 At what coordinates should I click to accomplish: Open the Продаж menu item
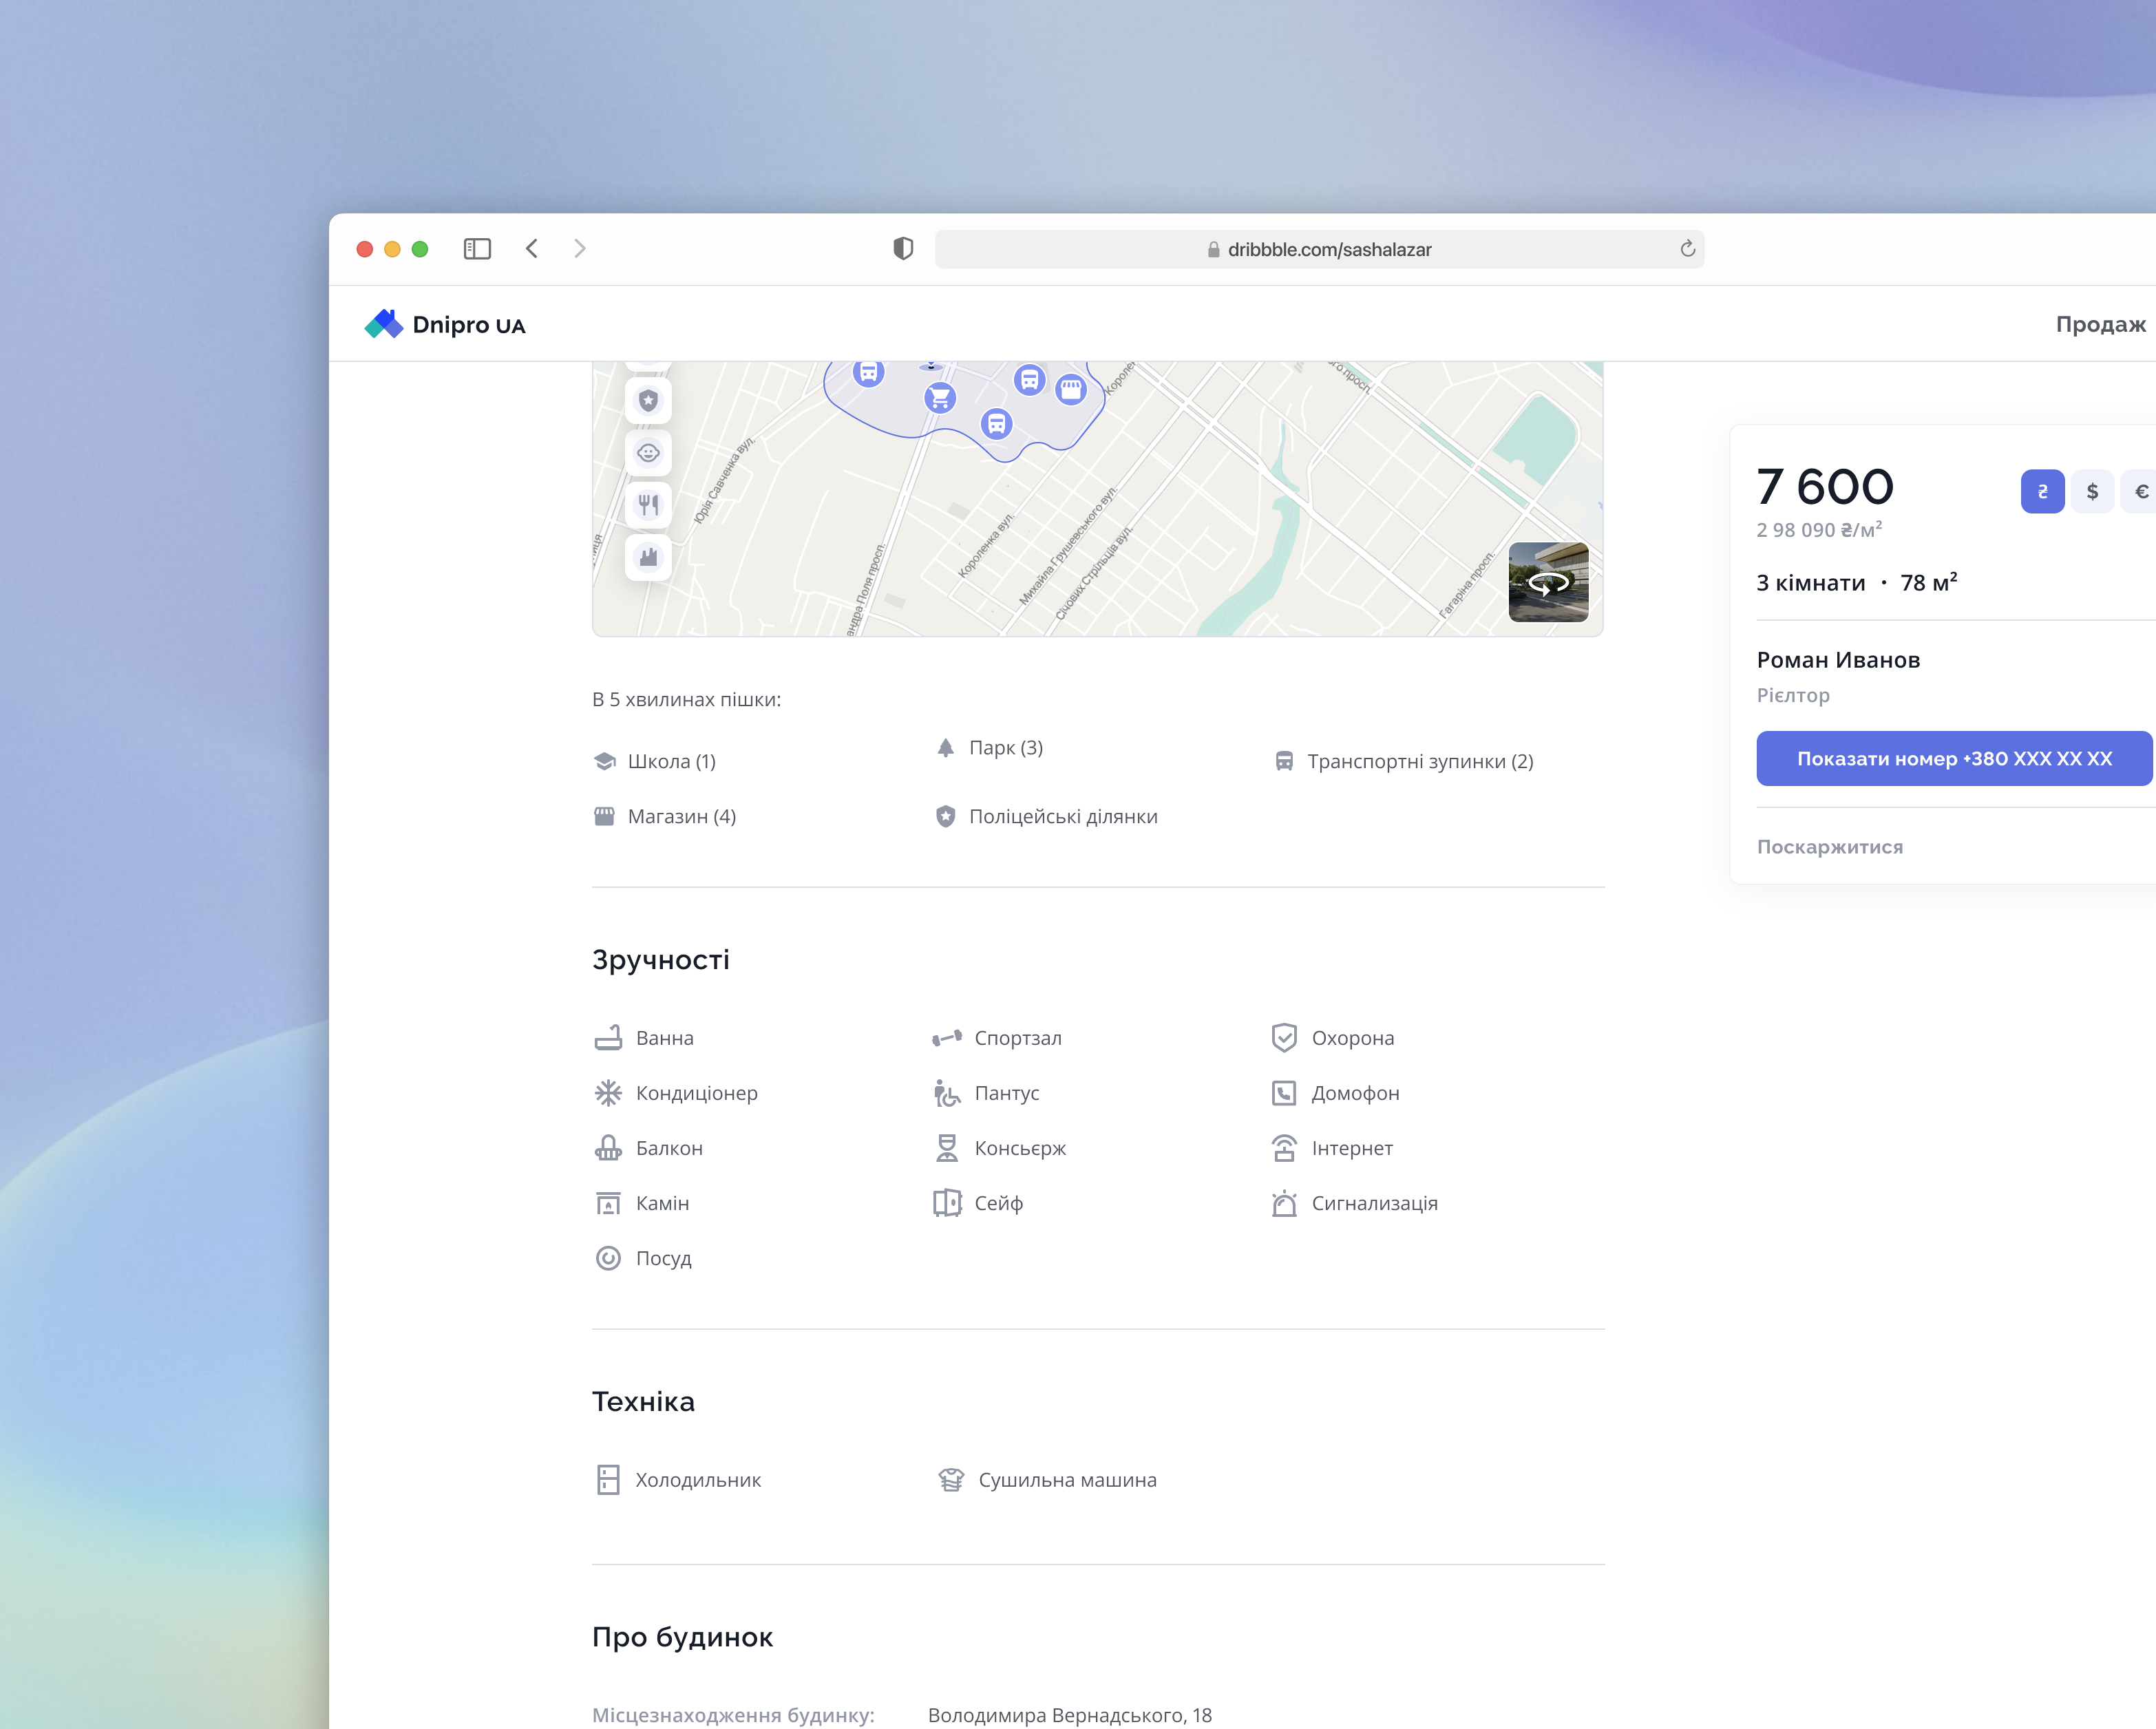(x=2100, y=324)
